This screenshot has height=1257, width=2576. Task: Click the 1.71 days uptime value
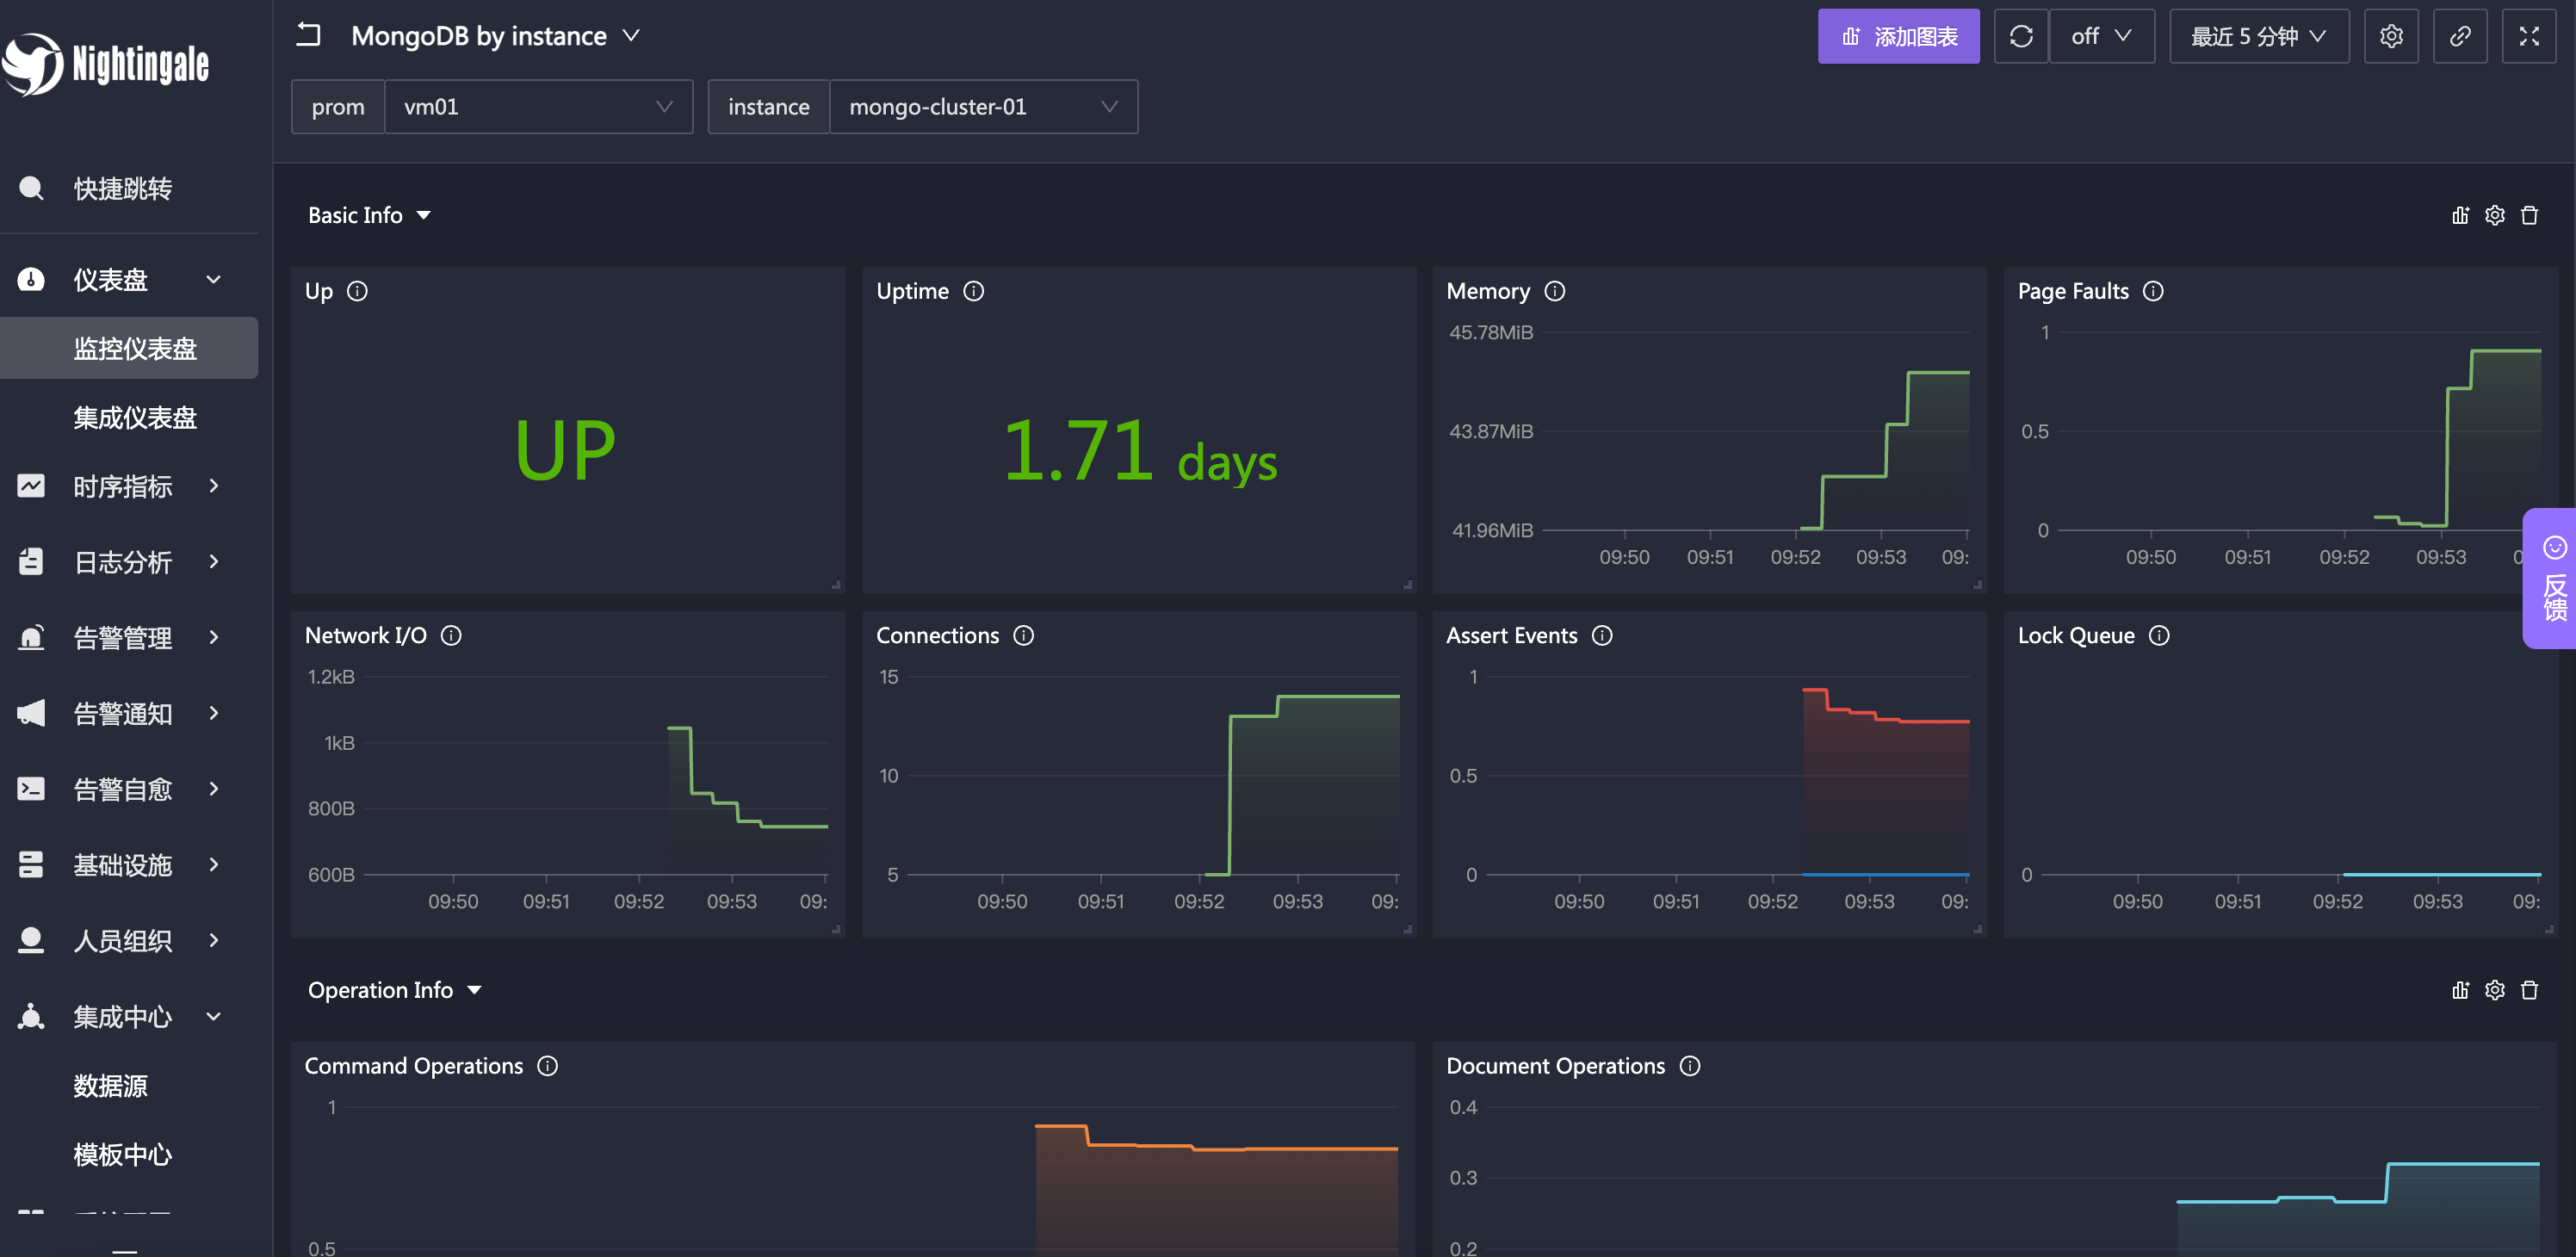[x=1139, y=452]
